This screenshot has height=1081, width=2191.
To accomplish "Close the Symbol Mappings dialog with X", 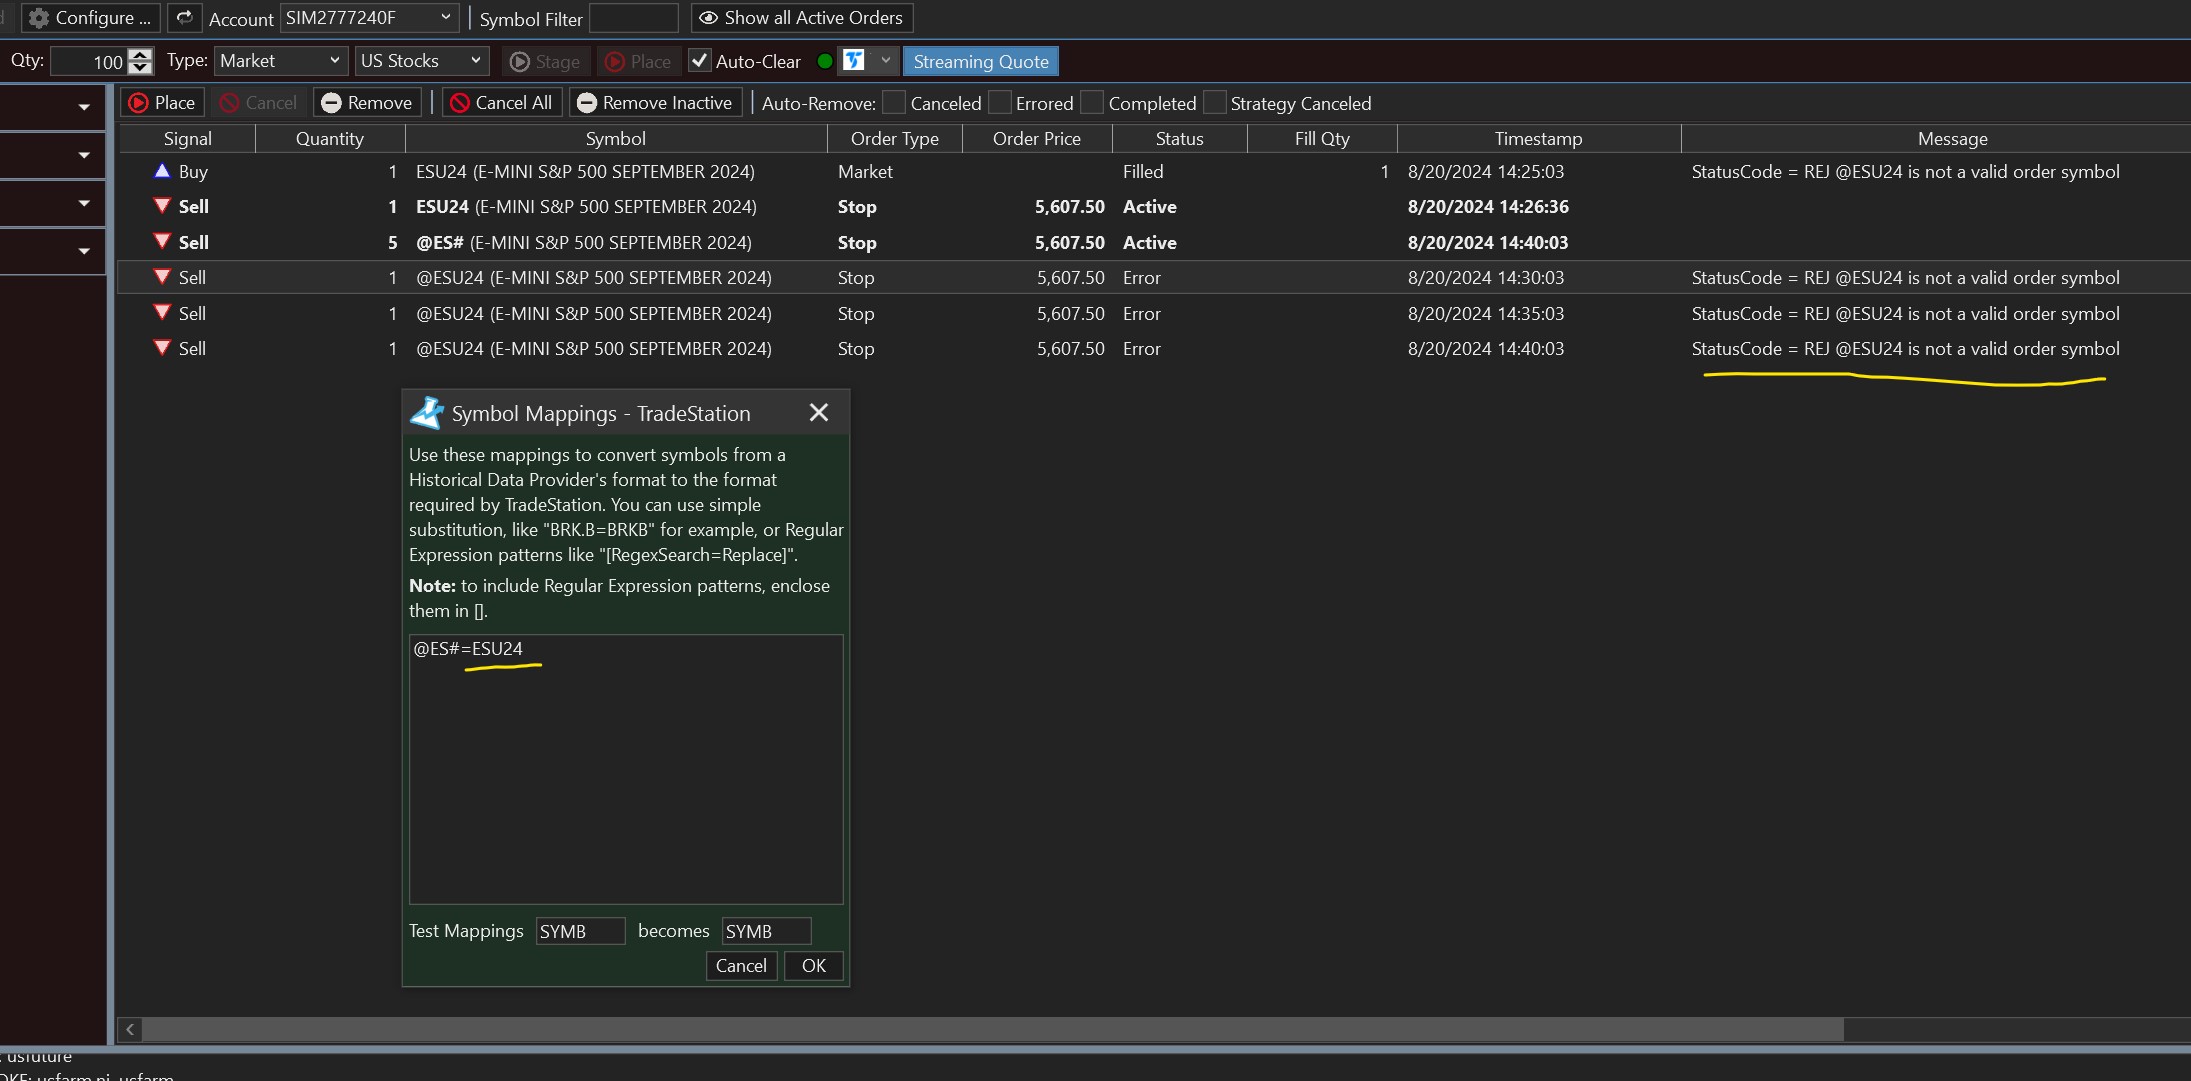I will click(x=819, y=413).
